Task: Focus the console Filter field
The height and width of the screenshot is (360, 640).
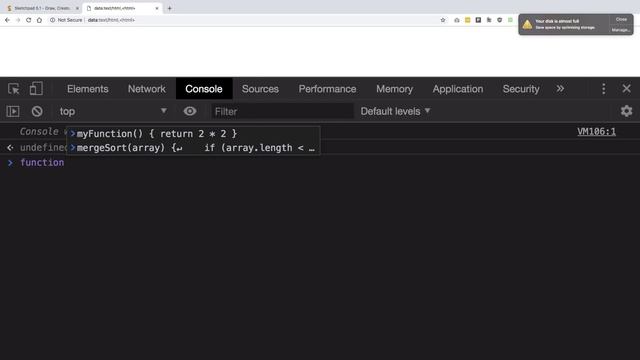Action: click(x=282, y=111)
